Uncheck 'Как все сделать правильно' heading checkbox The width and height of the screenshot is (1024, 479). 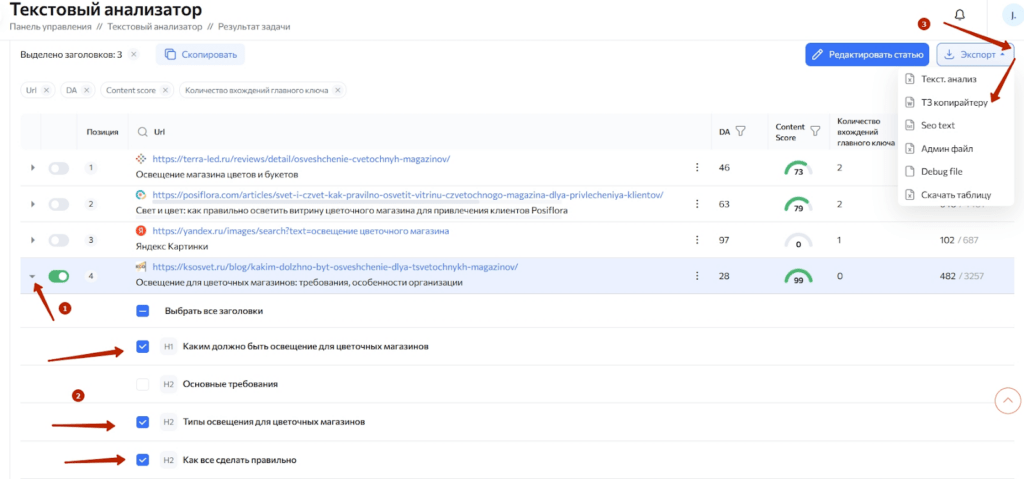pos(143,460)
